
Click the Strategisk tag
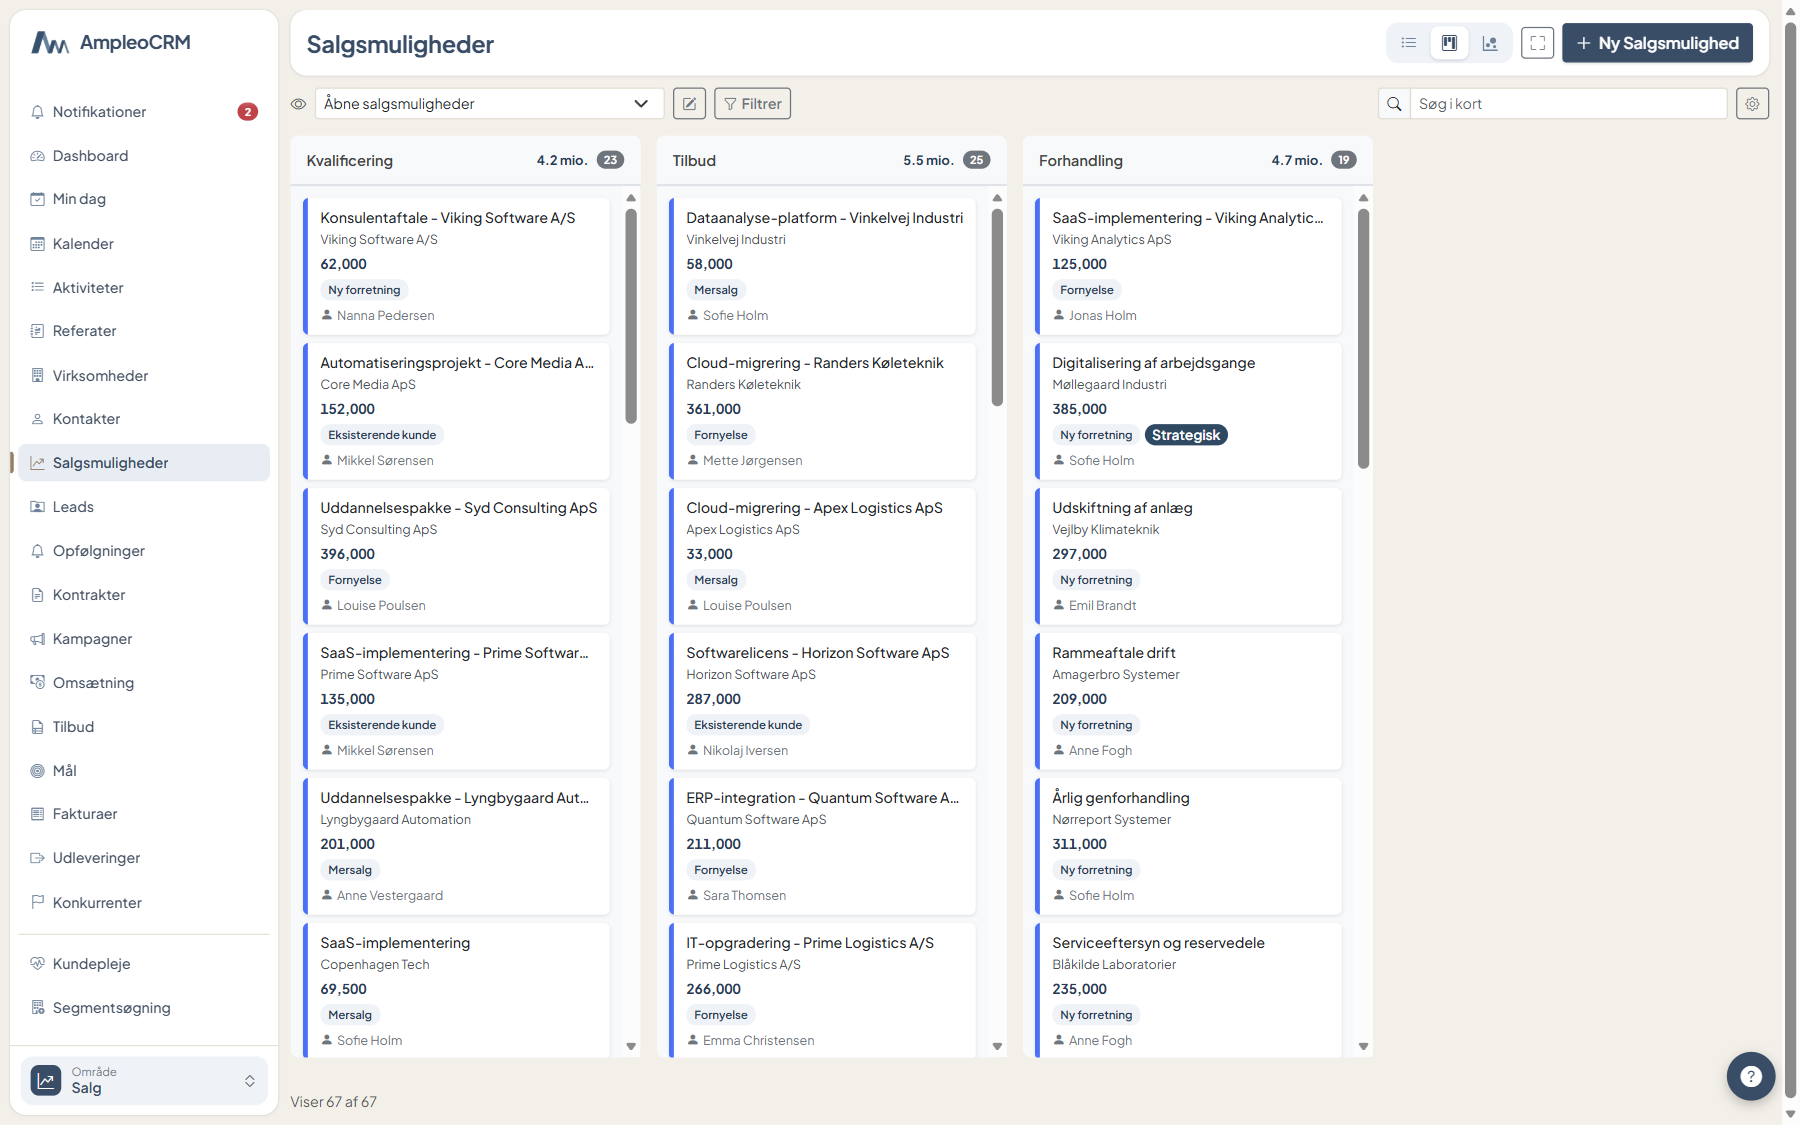[x=1186, y=435]
